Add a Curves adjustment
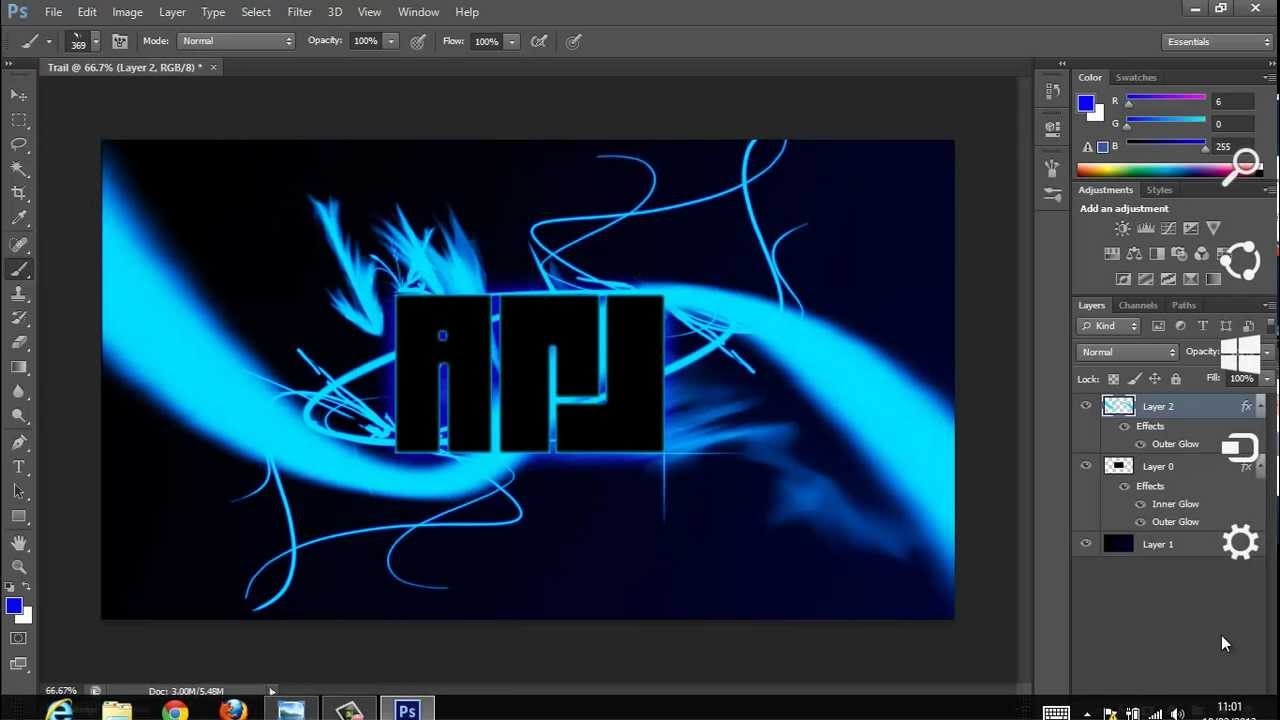Viewport: 1280px width, 720px height. [x=1168, y=229]
